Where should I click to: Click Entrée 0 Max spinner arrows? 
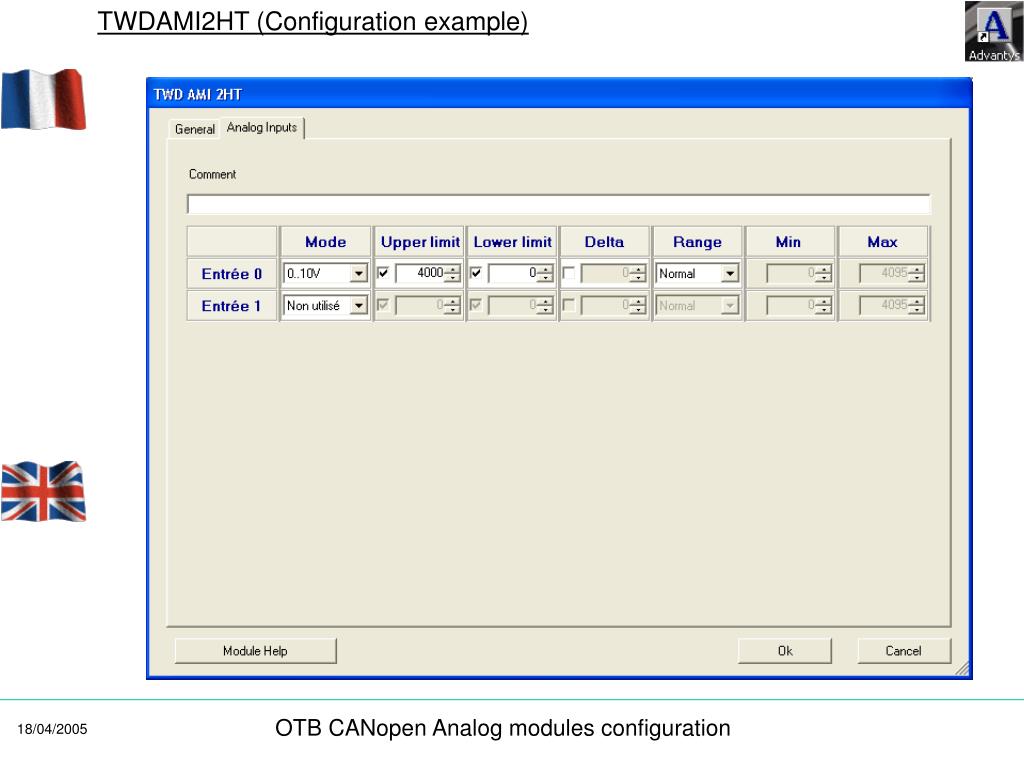(x=916, y=274)
